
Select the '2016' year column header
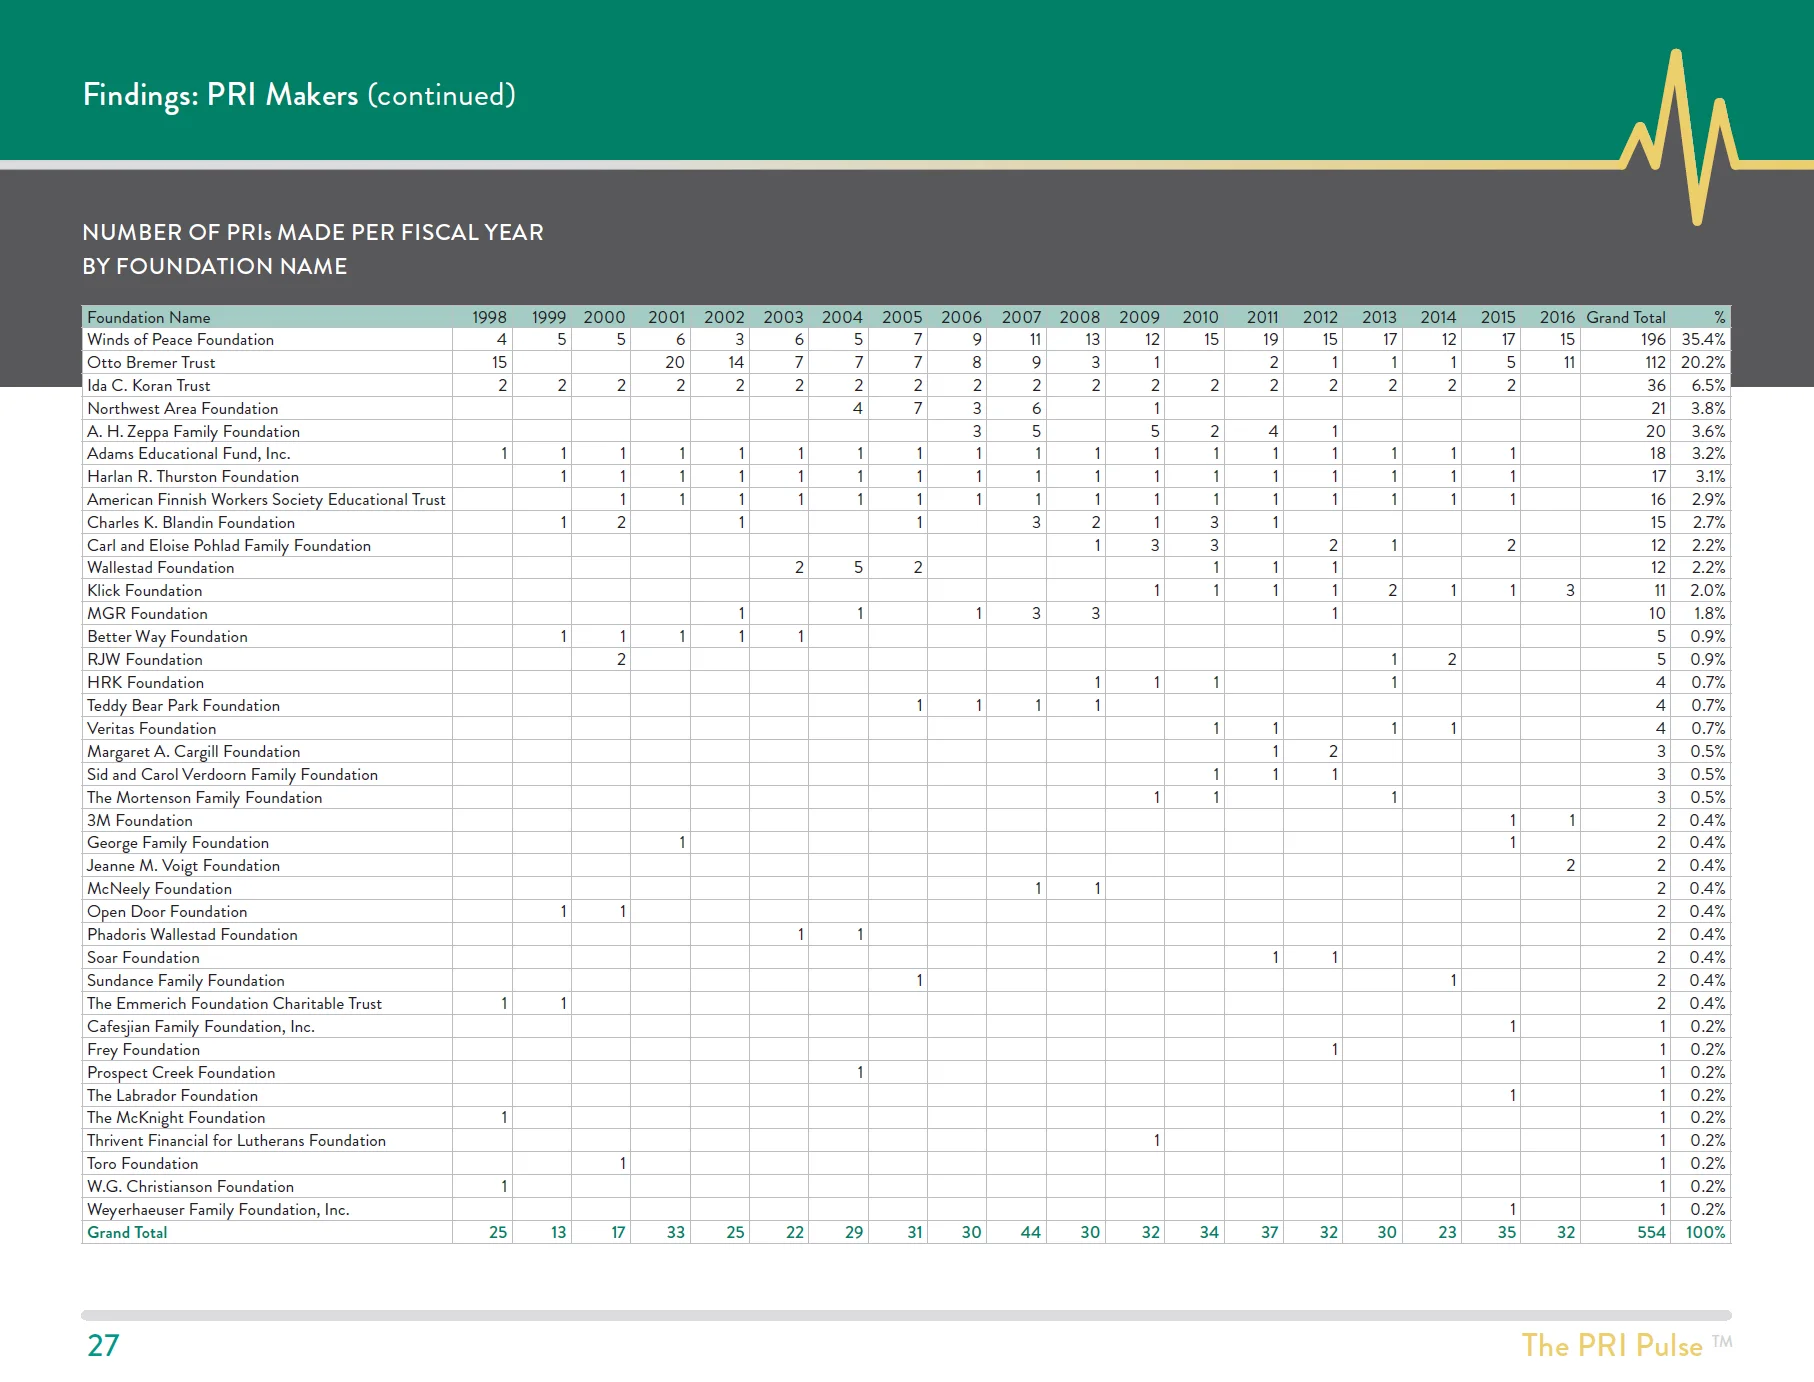1557,317
